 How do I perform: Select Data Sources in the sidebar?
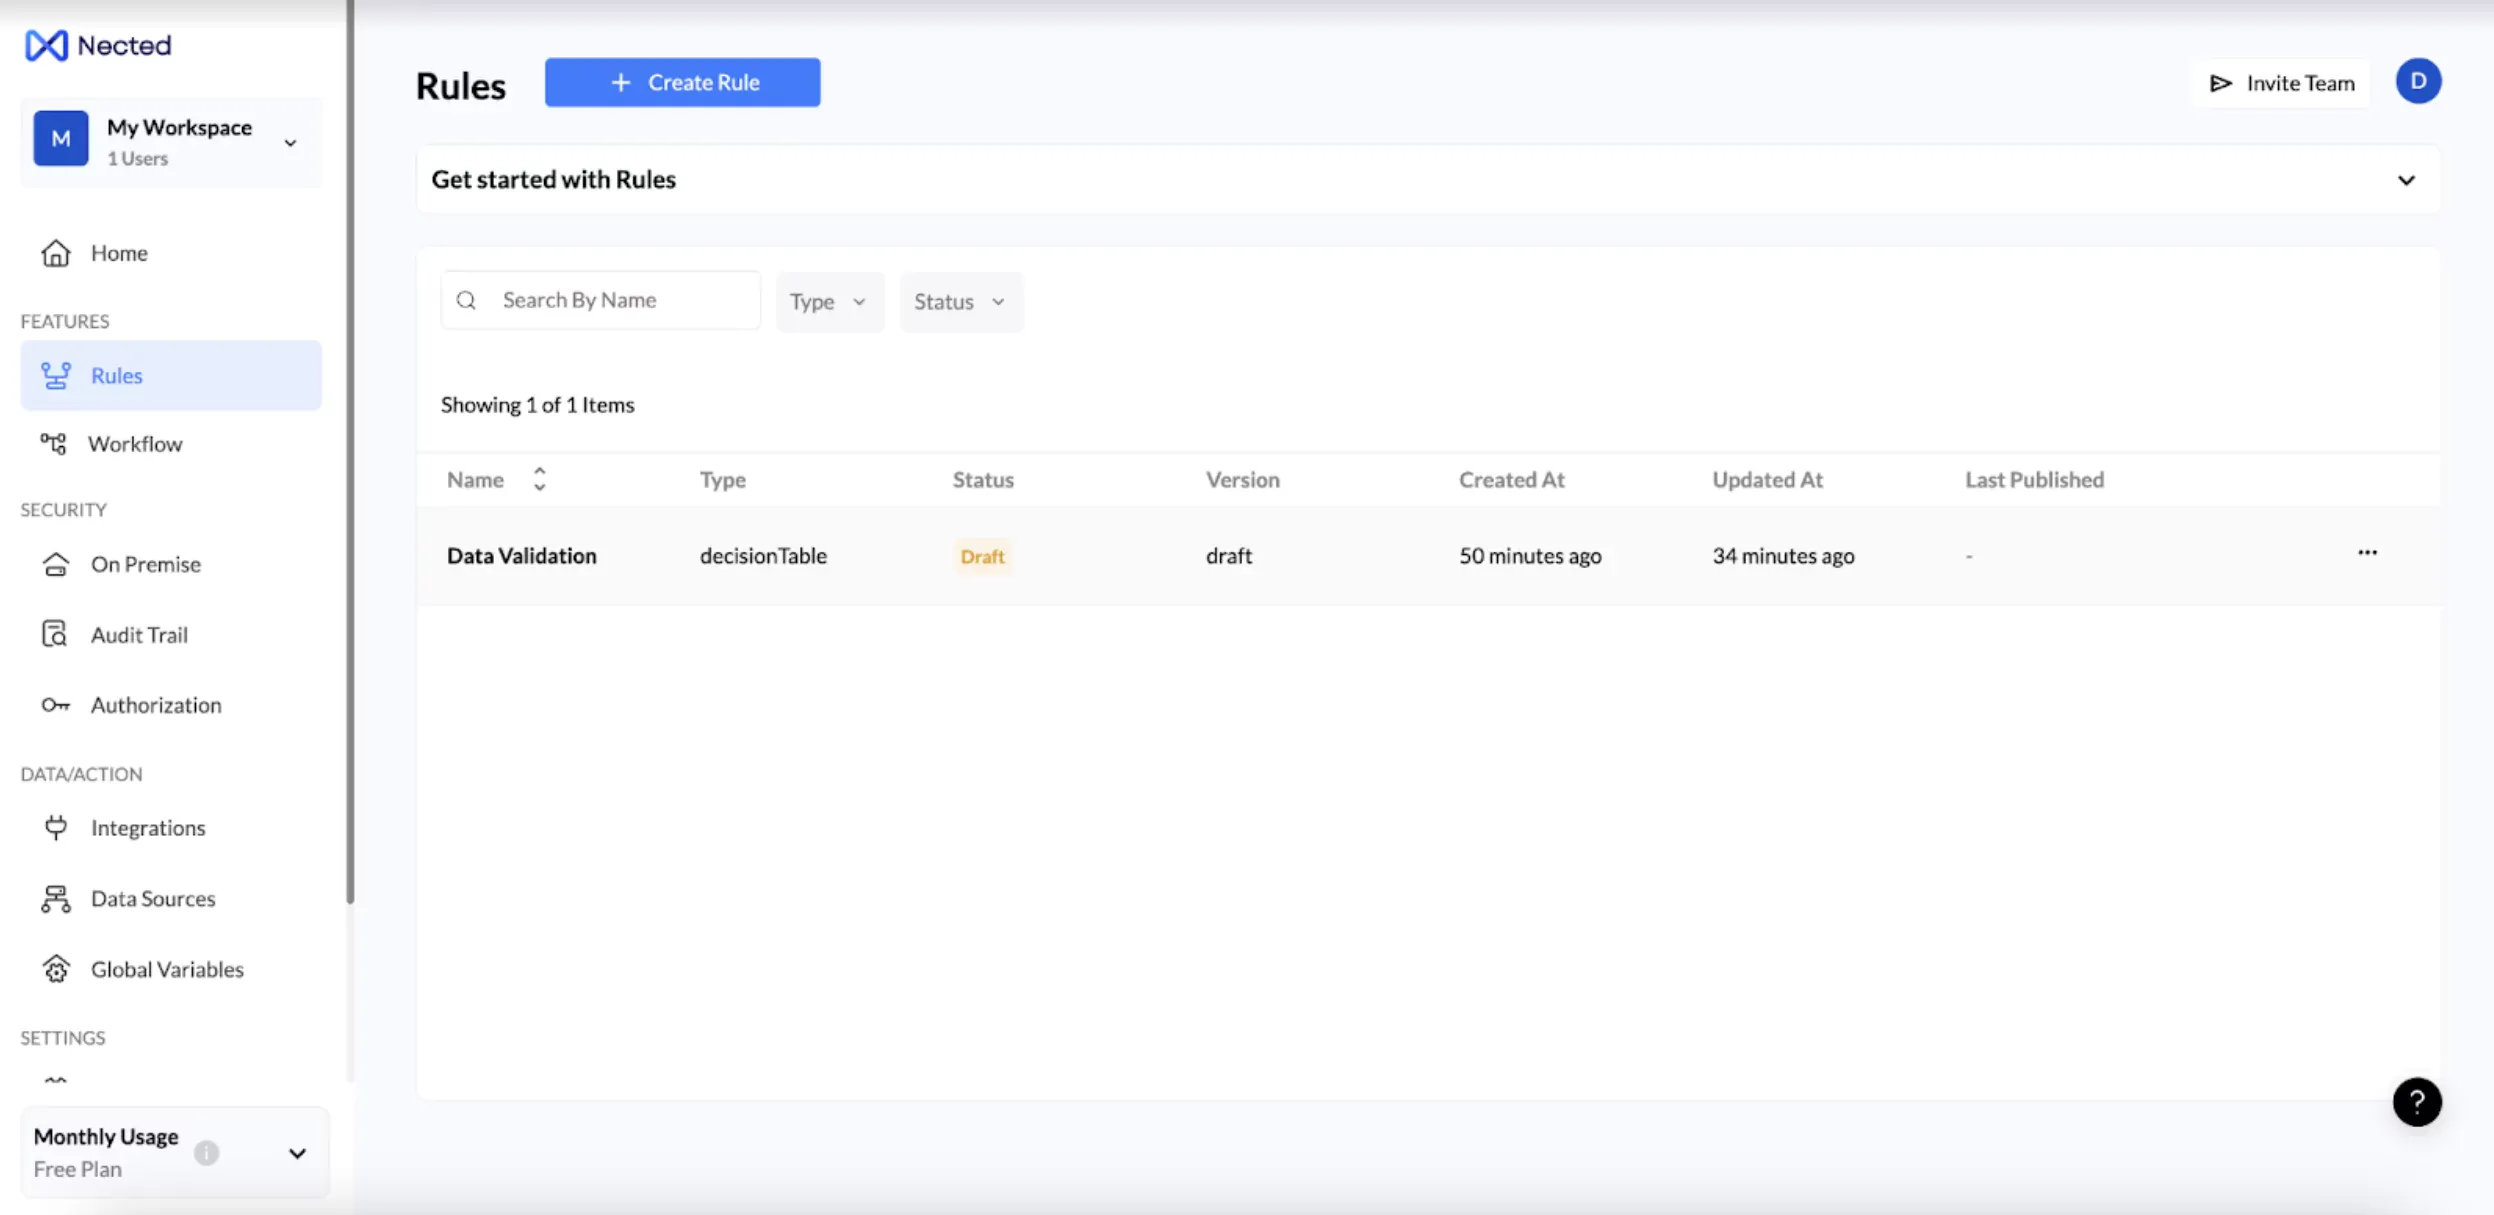152,899
